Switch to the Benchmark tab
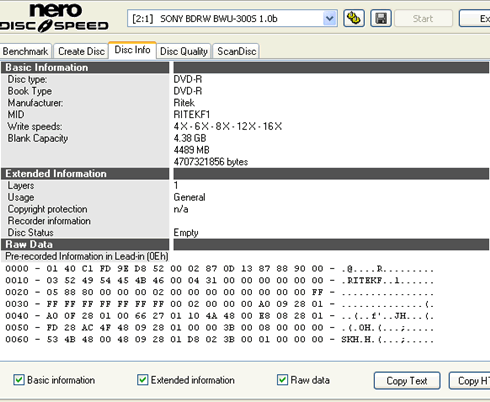 26,51
